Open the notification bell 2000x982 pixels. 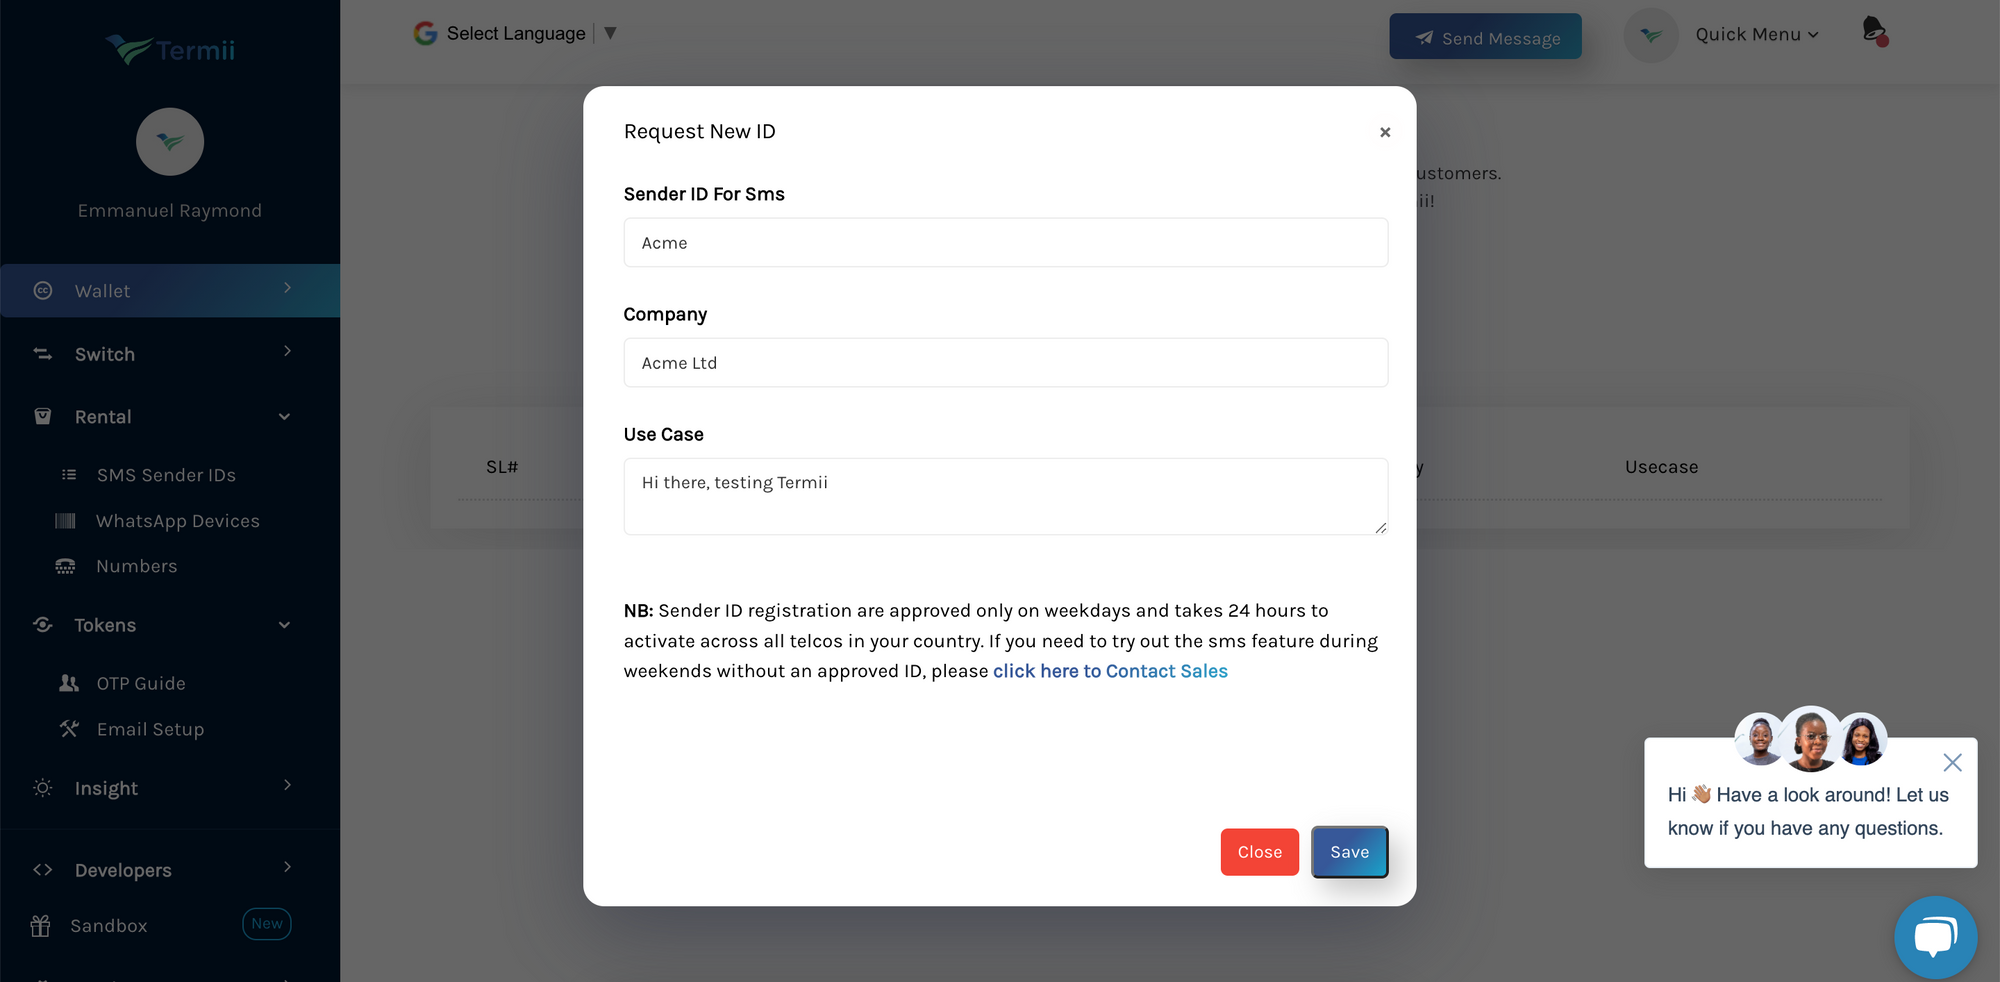click(x=1874, y=30)
